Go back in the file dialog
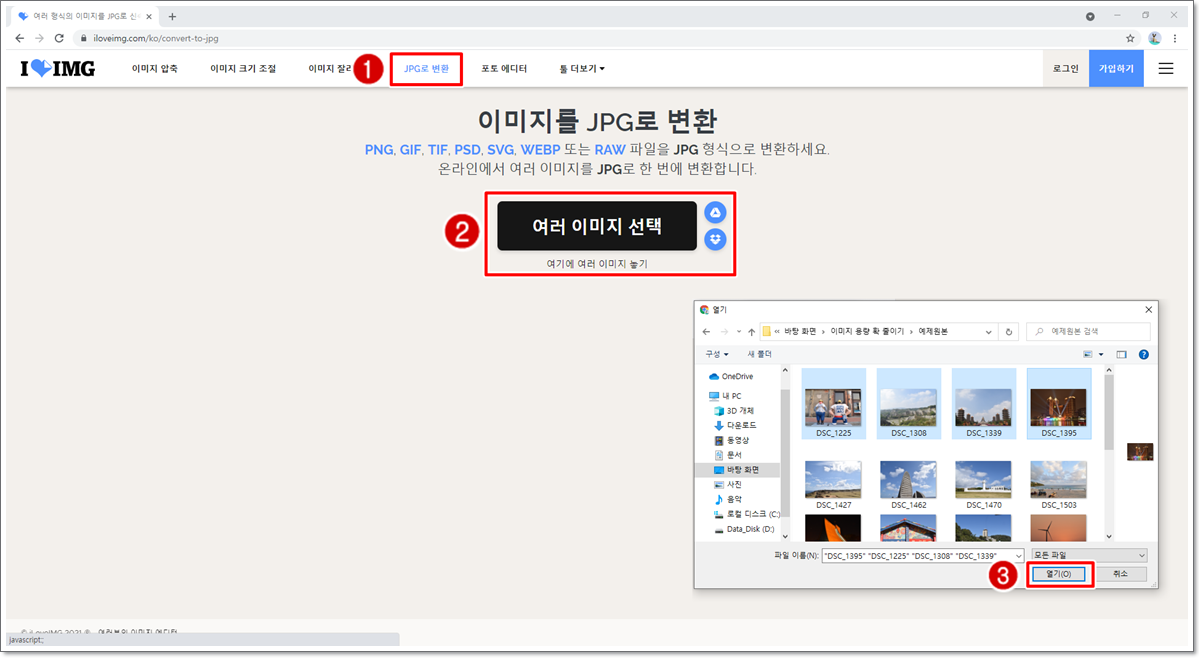1200x658 pixels. (x=706, y=332)
